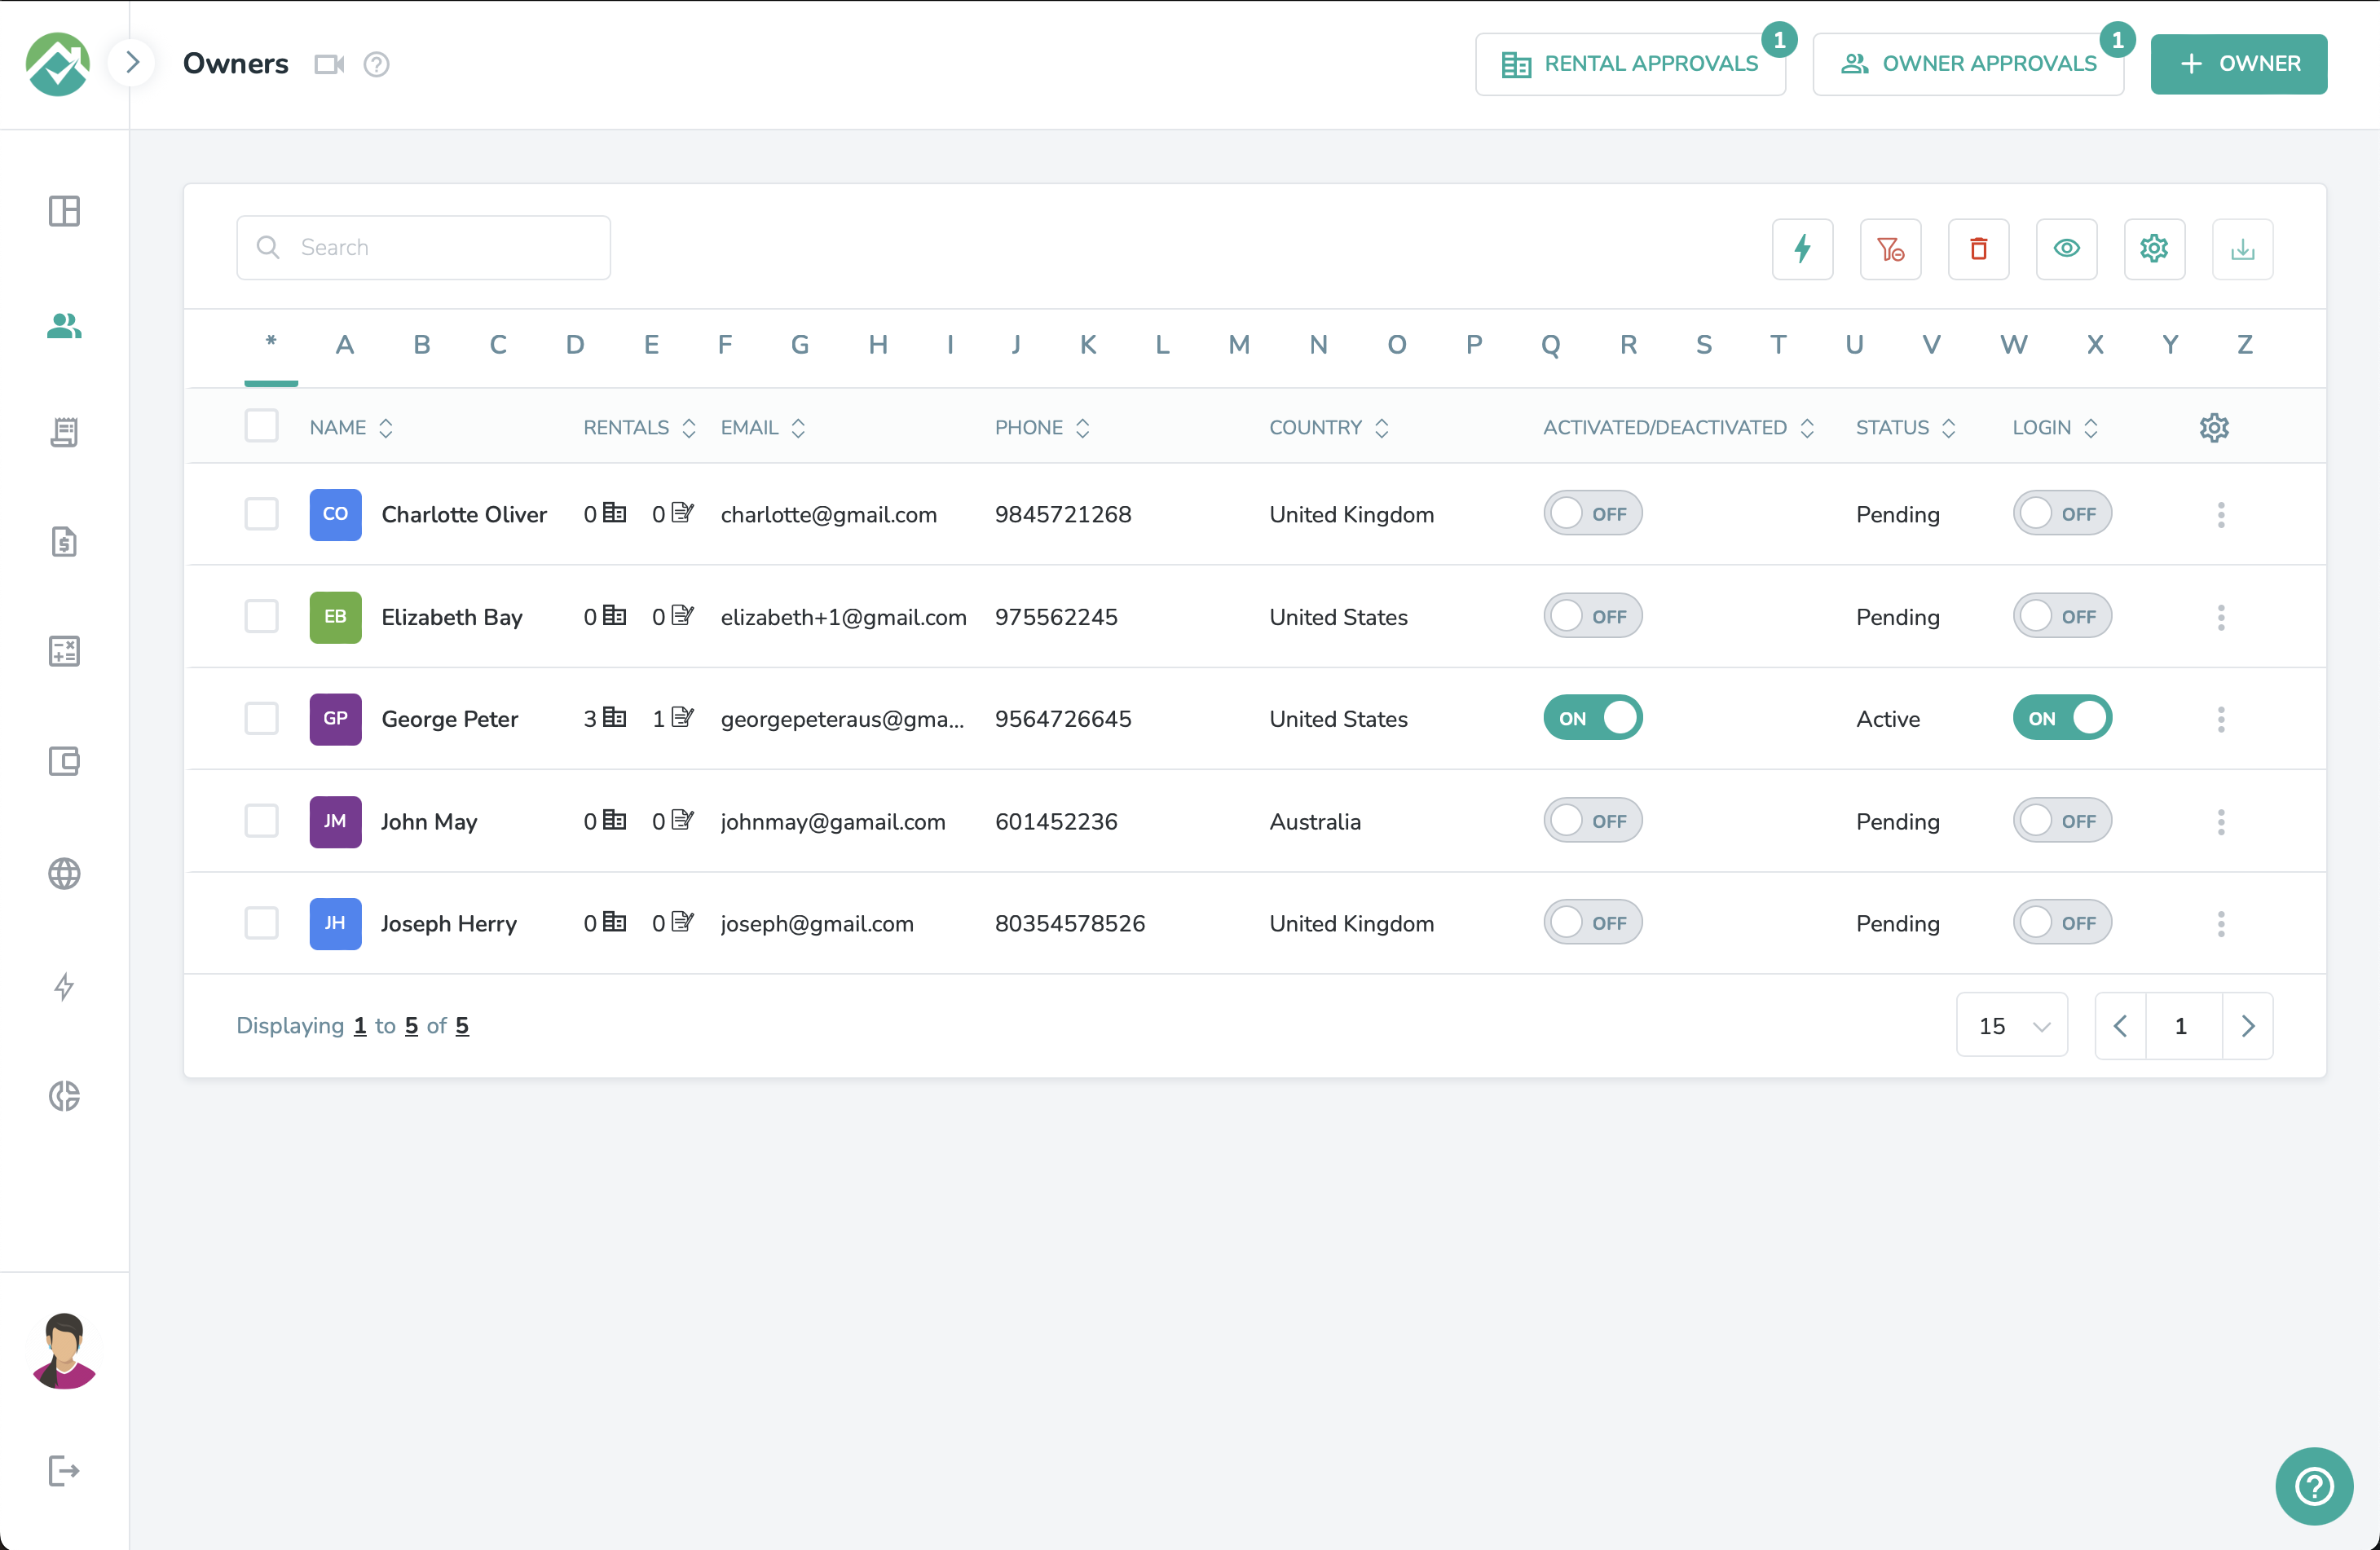
Task: Turn off George Peter's activated toggle
Action: (1593, 718)
